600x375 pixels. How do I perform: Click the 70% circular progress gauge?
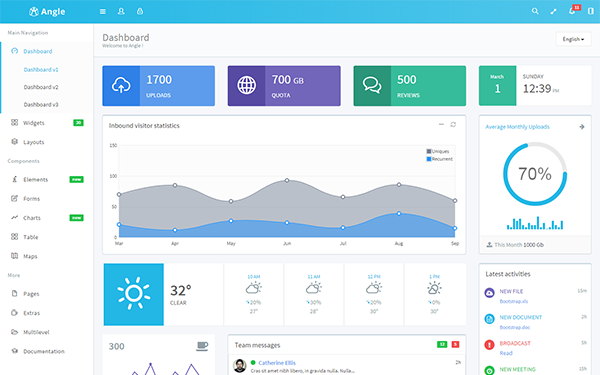(535, 174)
